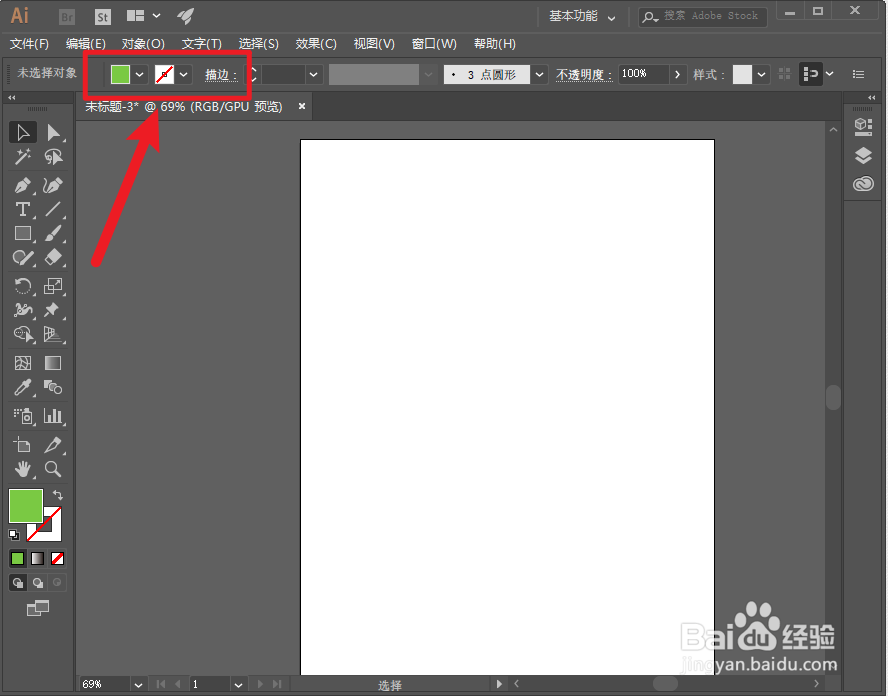Click the Adobe Stock search field
This screenshot has height=696, width=888.
point(703,16)
